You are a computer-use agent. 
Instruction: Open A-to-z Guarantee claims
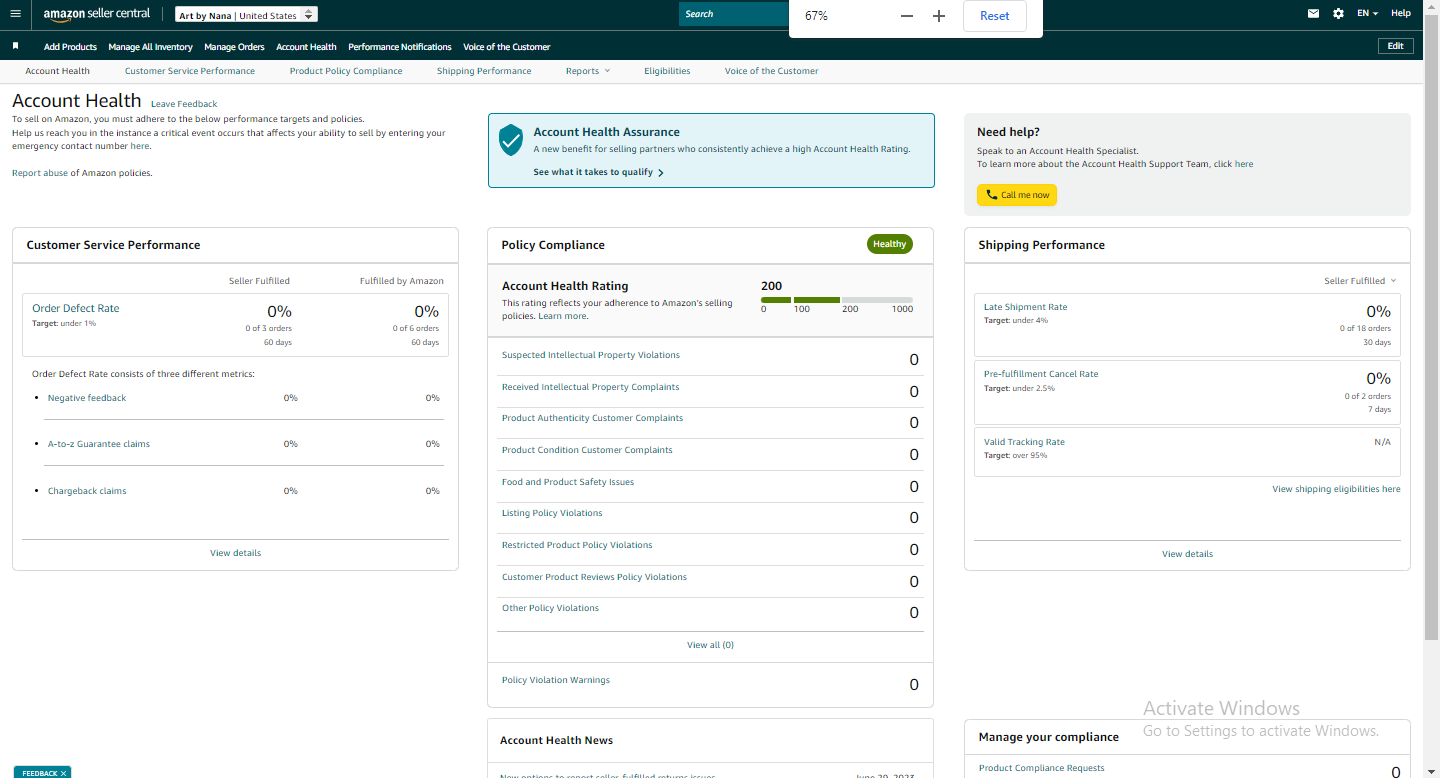click(x=99, y=444)
